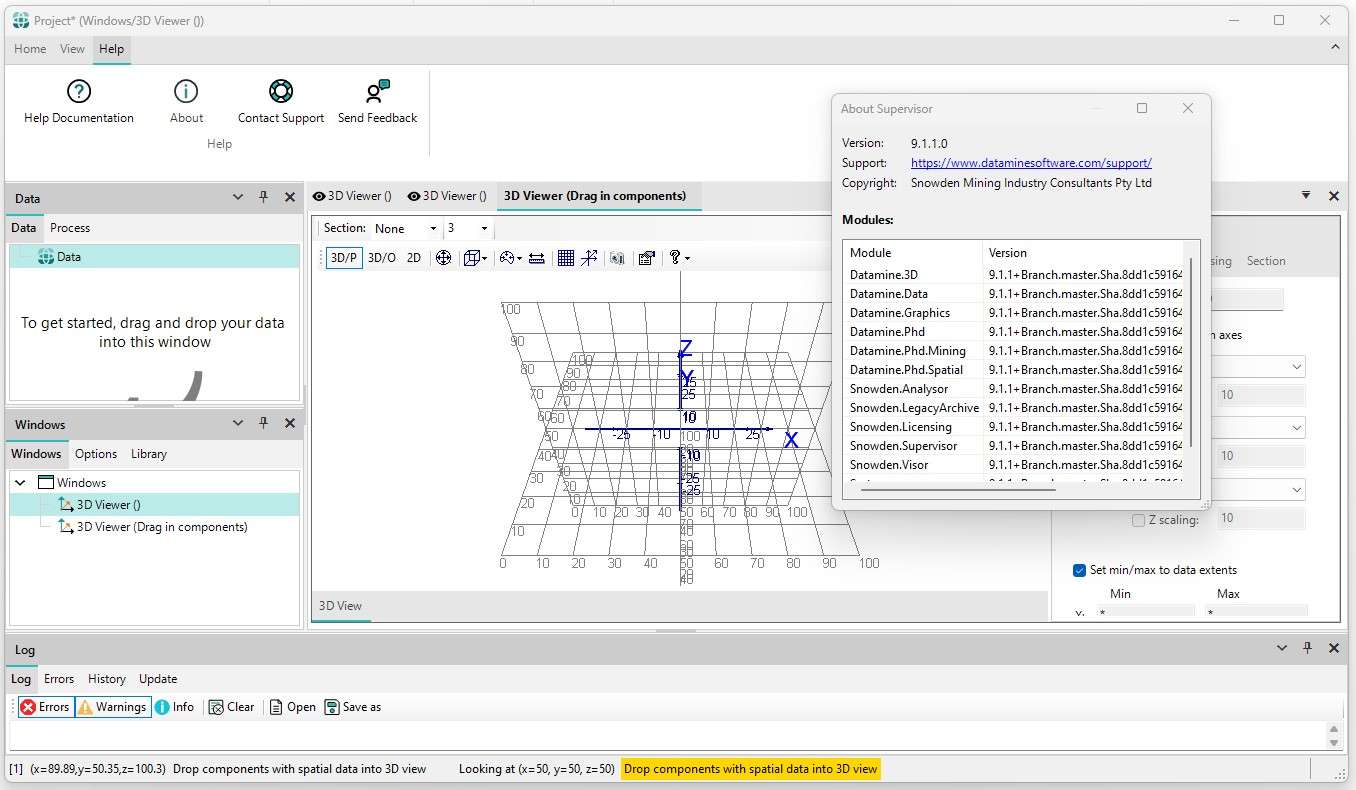The height and width of the screenshot is (790, 1356).
Task: Open the Datamine support website link
Action: coord(1031,163)
